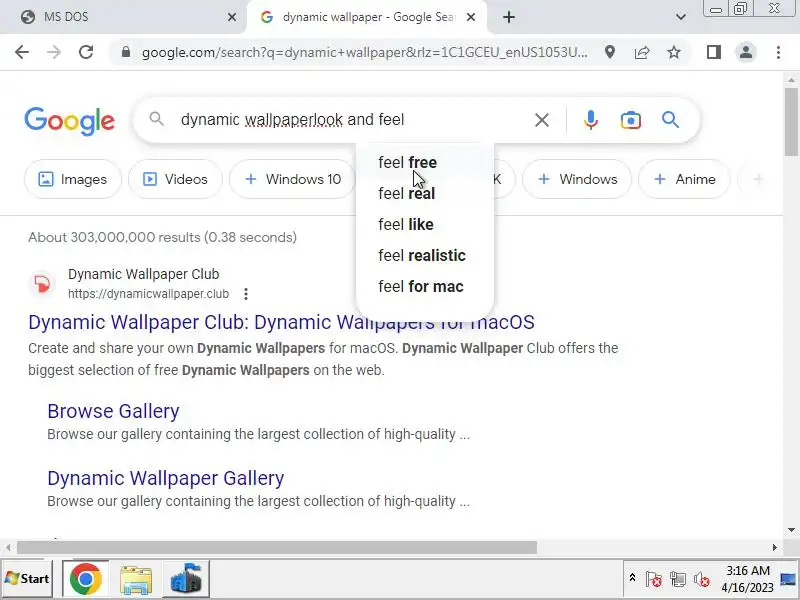The image size is (800, 600).
Task: Close the MS DOS tab
Action: (x=232, y=17)
